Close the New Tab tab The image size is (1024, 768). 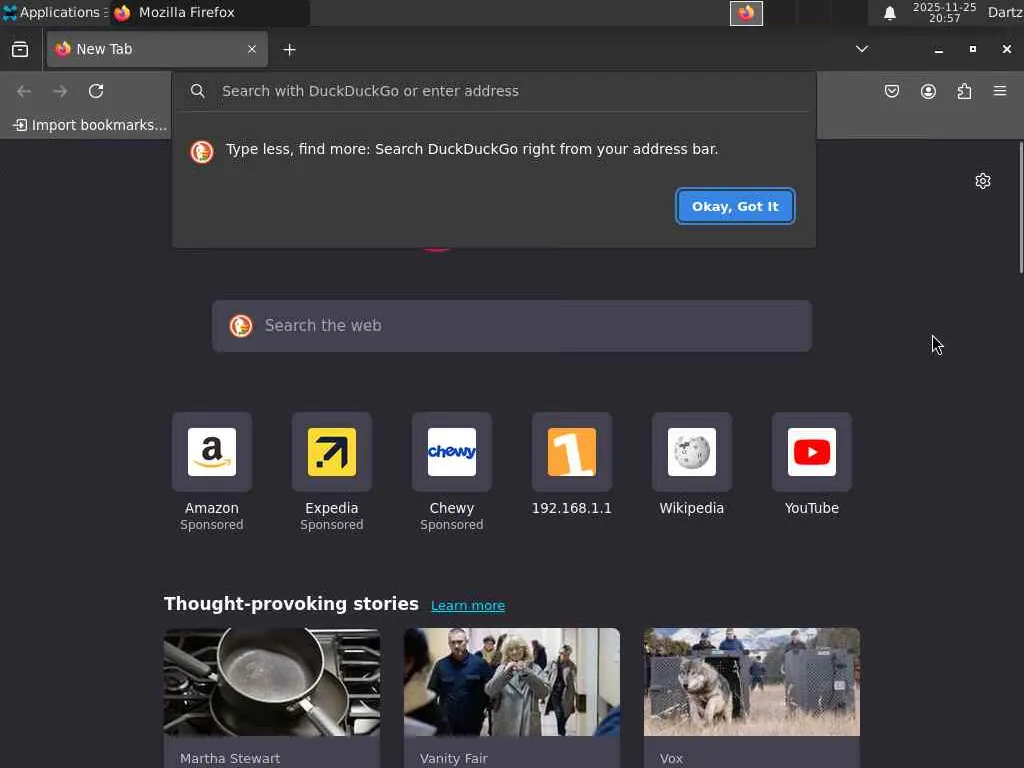(251, 50)
